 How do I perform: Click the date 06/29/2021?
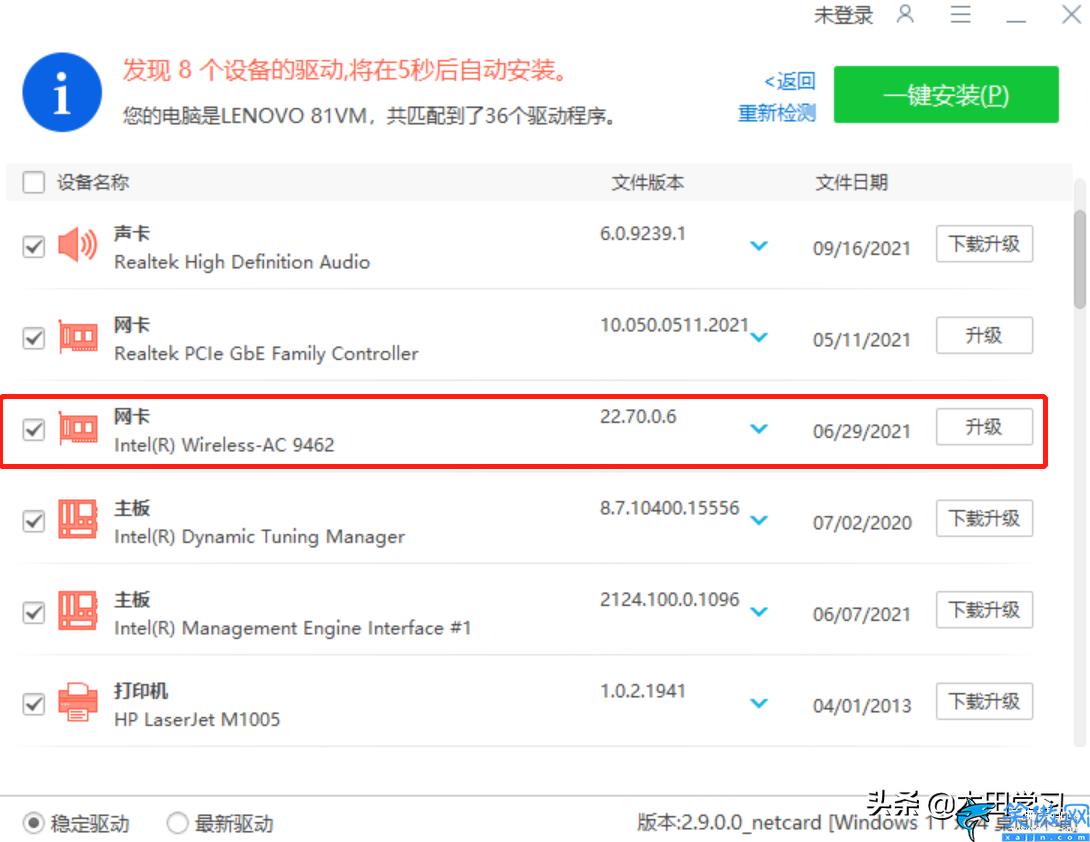pyautogui.click(x=862, y=431)
